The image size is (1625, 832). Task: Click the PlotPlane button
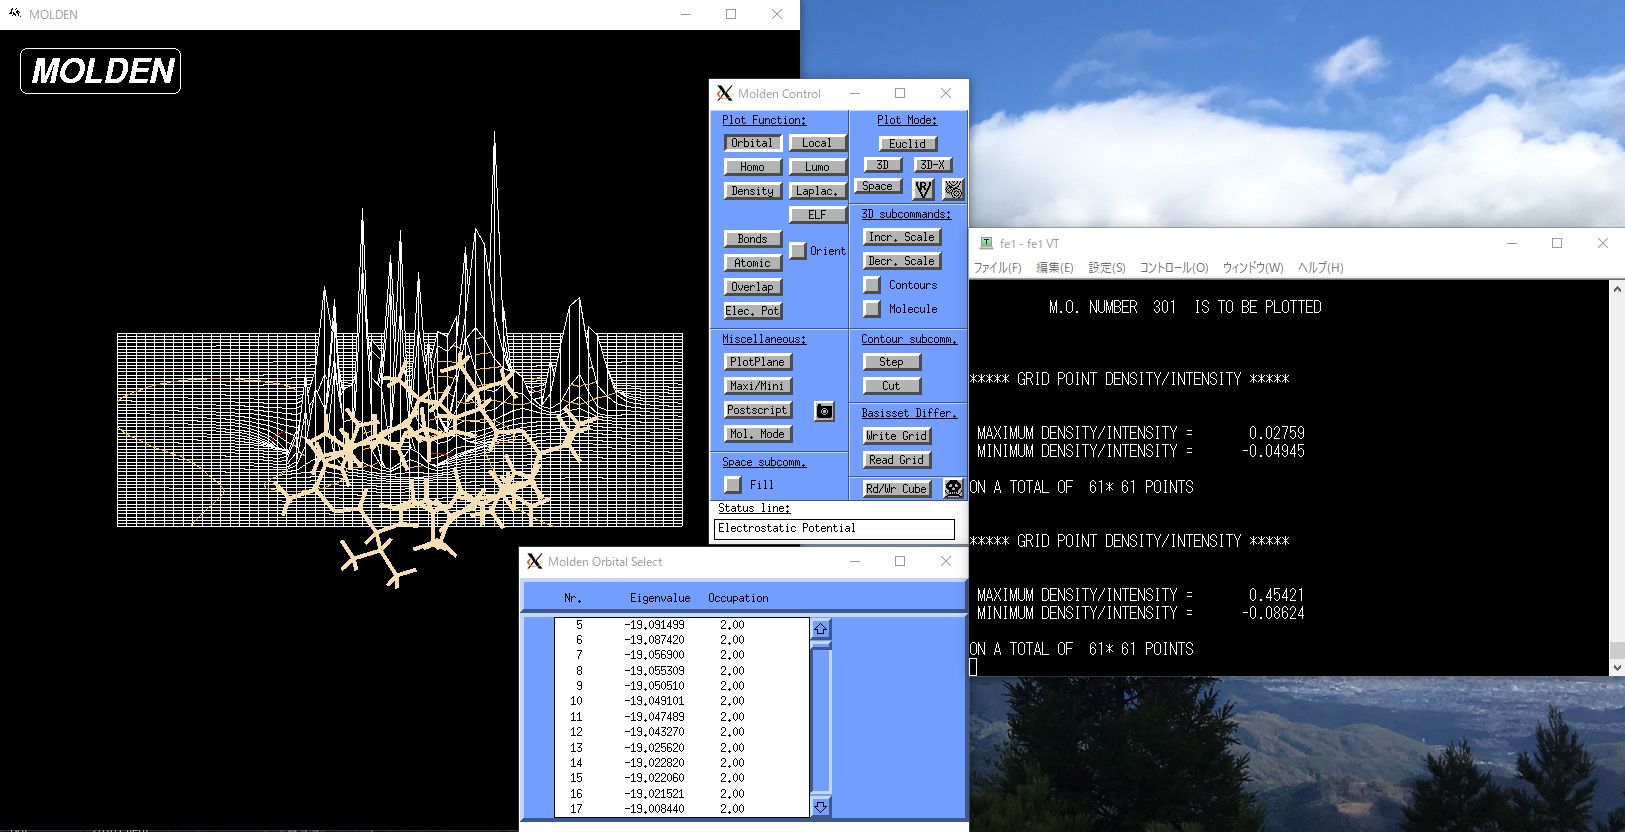click(757, 362)
